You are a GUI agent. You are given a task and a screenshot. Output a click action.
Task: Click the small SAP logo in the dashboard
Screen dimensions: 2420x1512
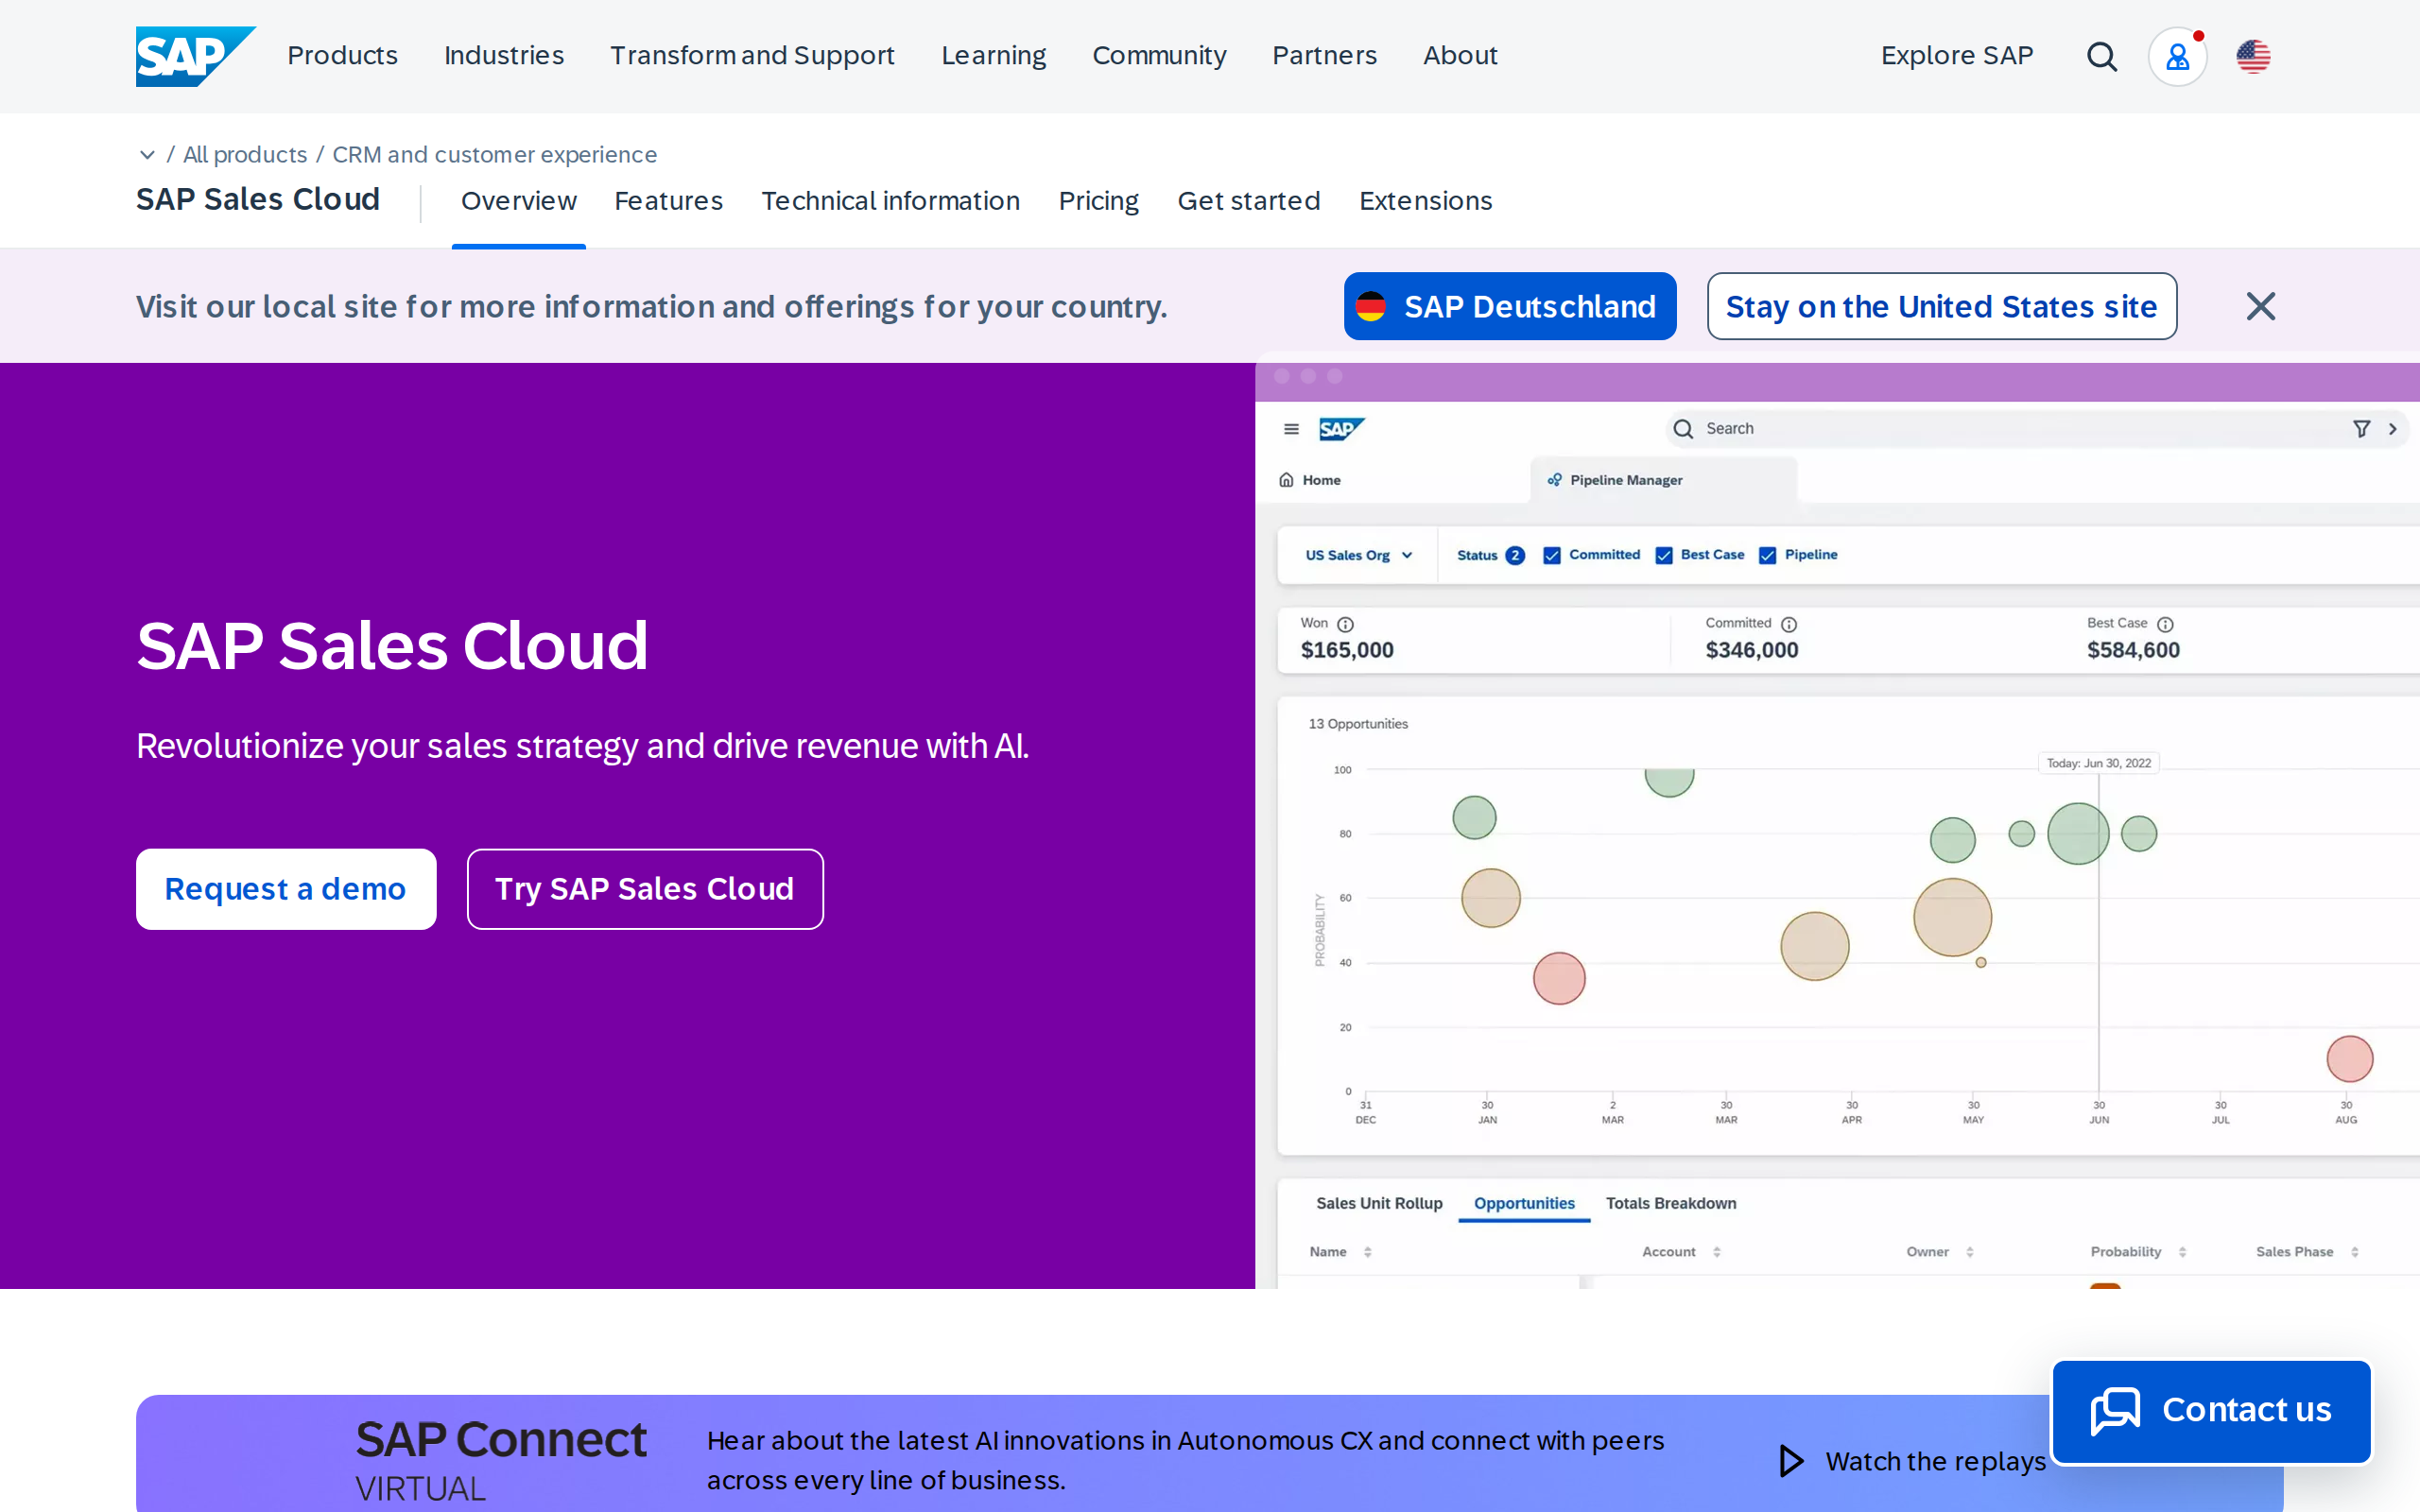click(1341, 429)
